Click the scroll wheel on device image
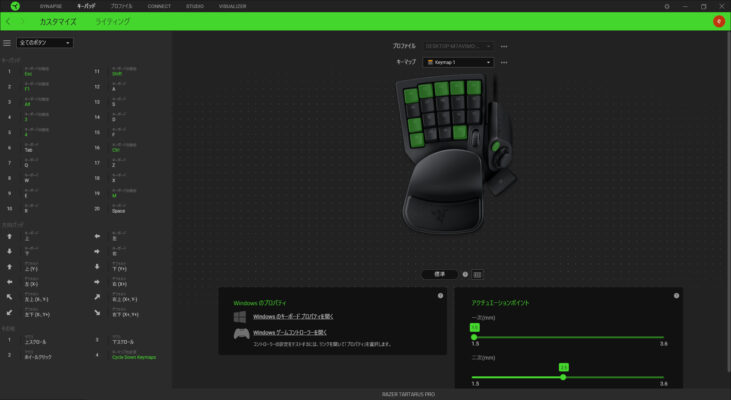 tap(475, 138)
